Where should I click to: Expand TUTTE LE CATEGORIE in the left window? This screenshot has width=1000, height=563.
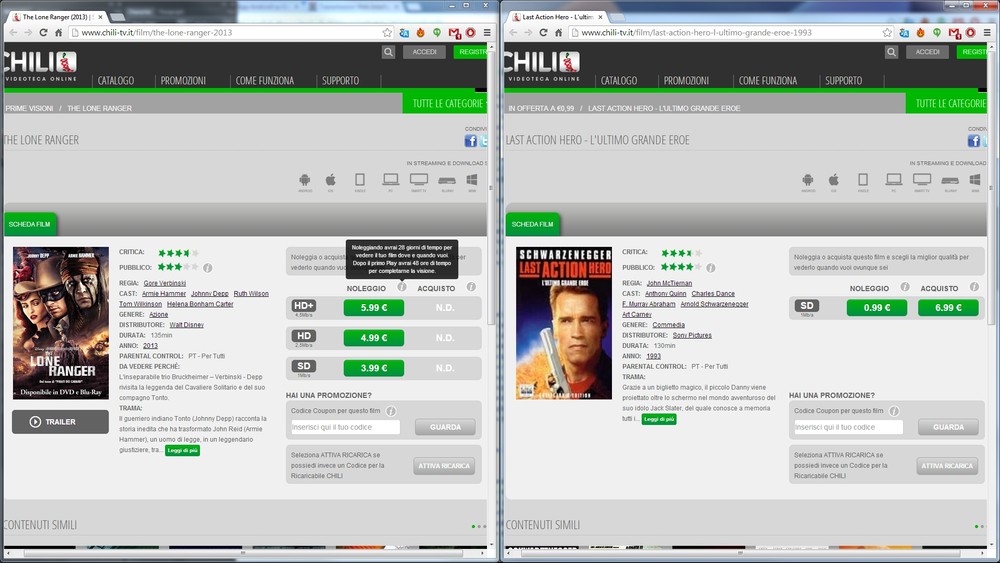coord(448,103)
